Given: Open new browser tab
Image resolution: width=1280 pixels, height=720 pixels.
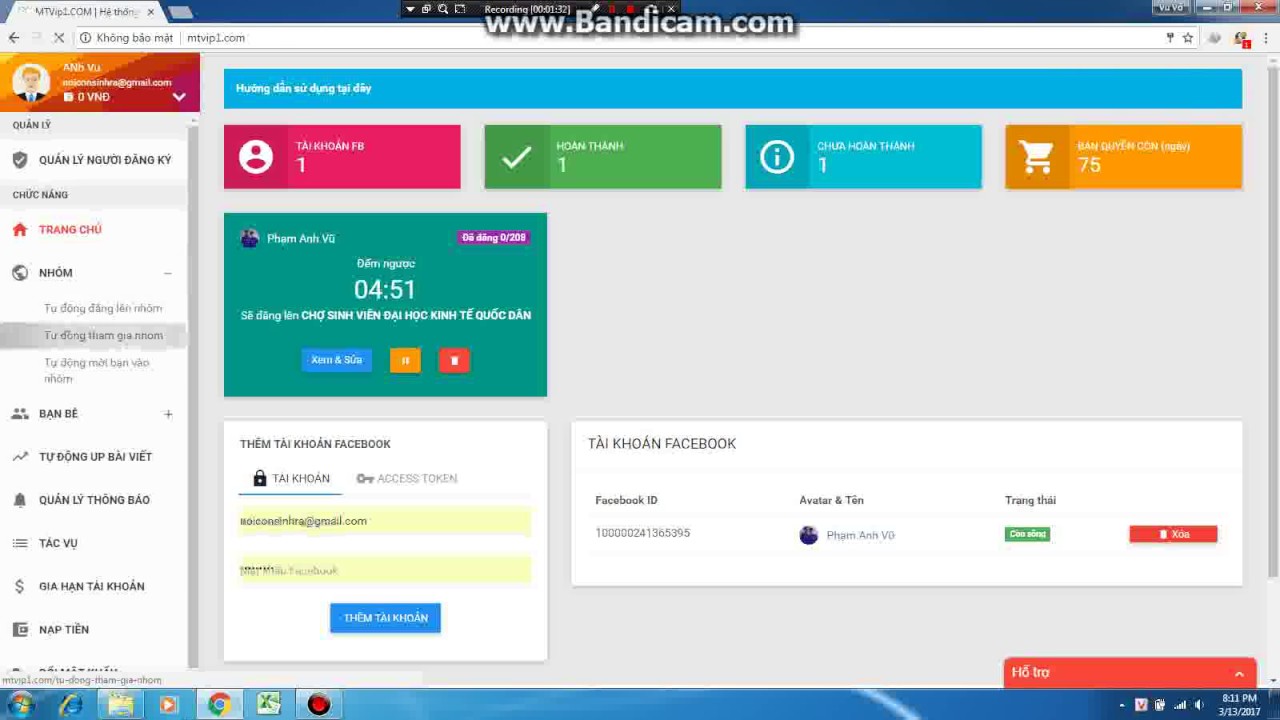Looking at the screenshot, I should coord(181,12).
